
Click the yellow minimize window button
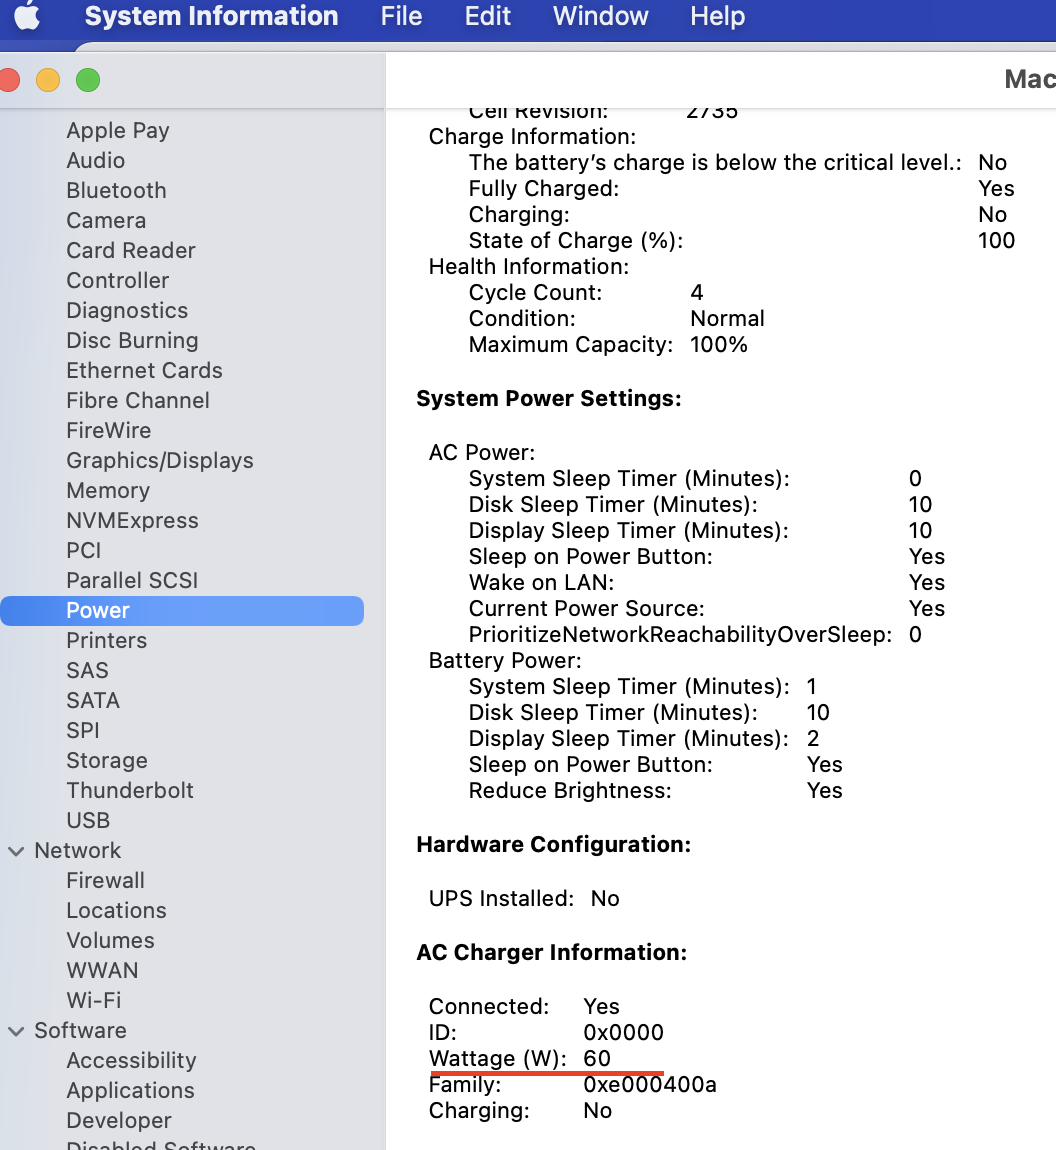point(48,80)
